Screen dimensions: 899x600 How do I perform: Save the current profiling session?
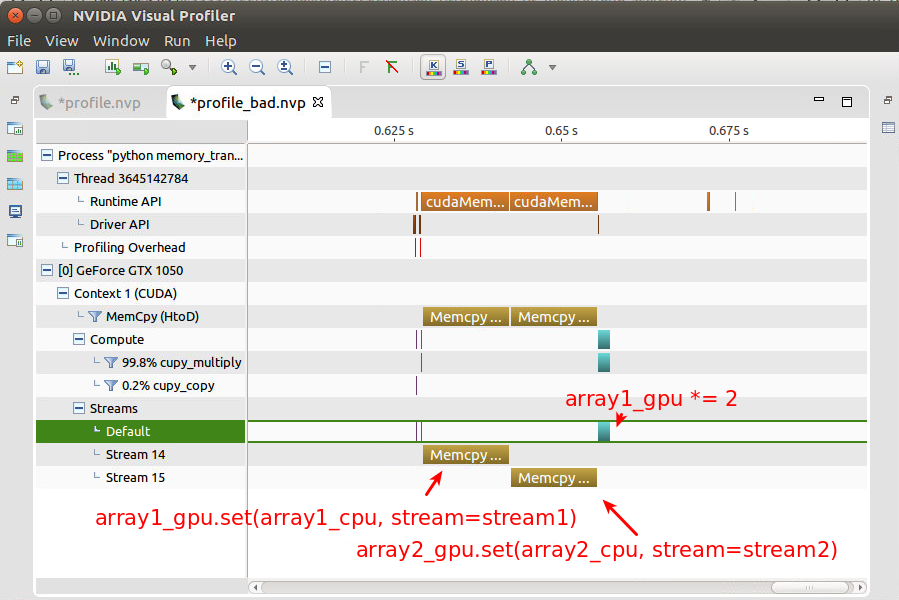42,67
